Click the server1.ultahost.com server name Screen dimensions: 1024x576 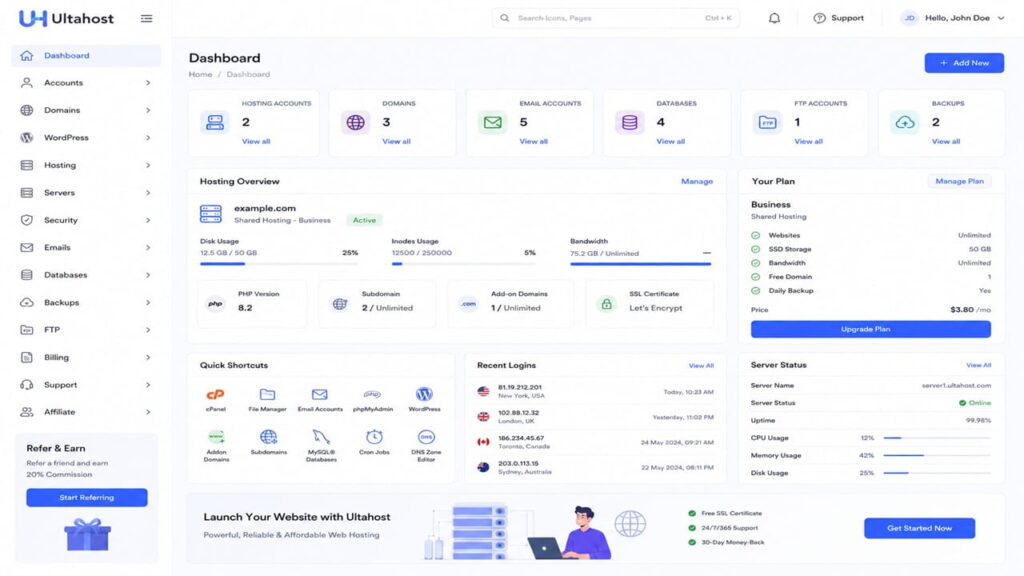956,385
